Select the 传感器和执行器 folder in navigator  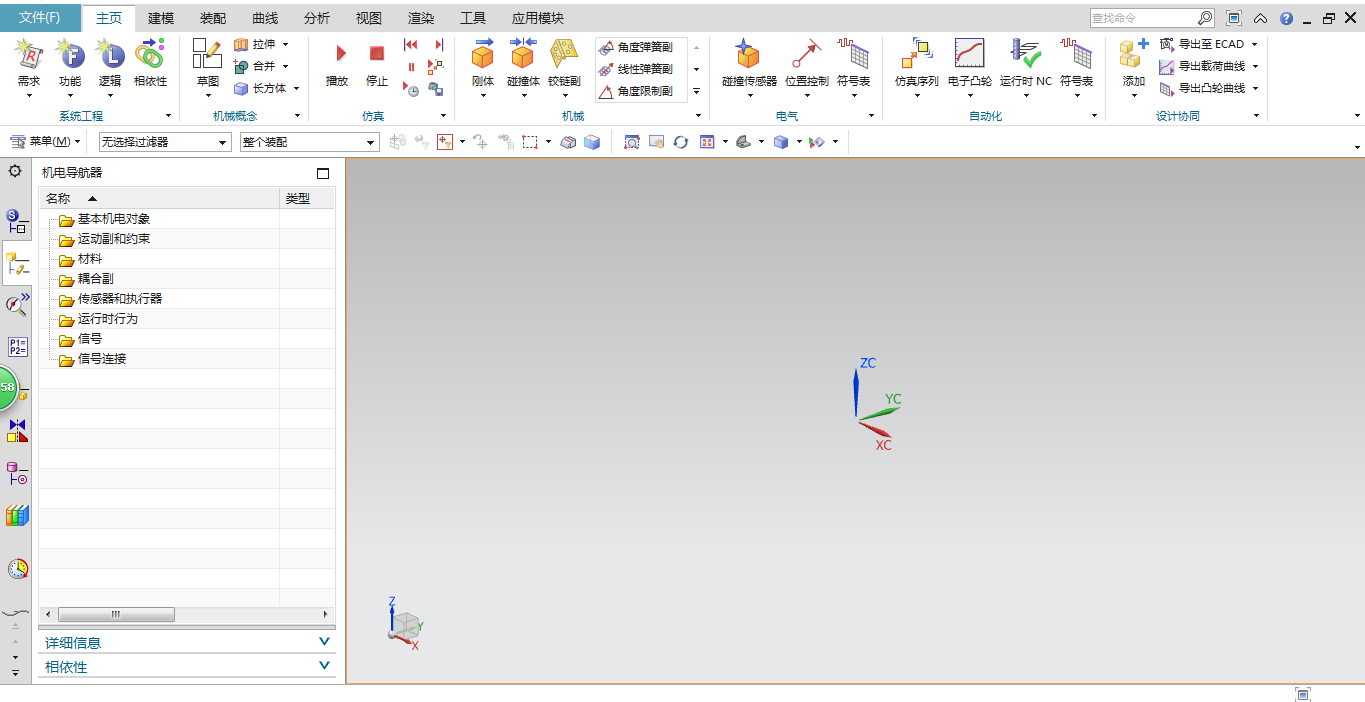coord(119,299)
